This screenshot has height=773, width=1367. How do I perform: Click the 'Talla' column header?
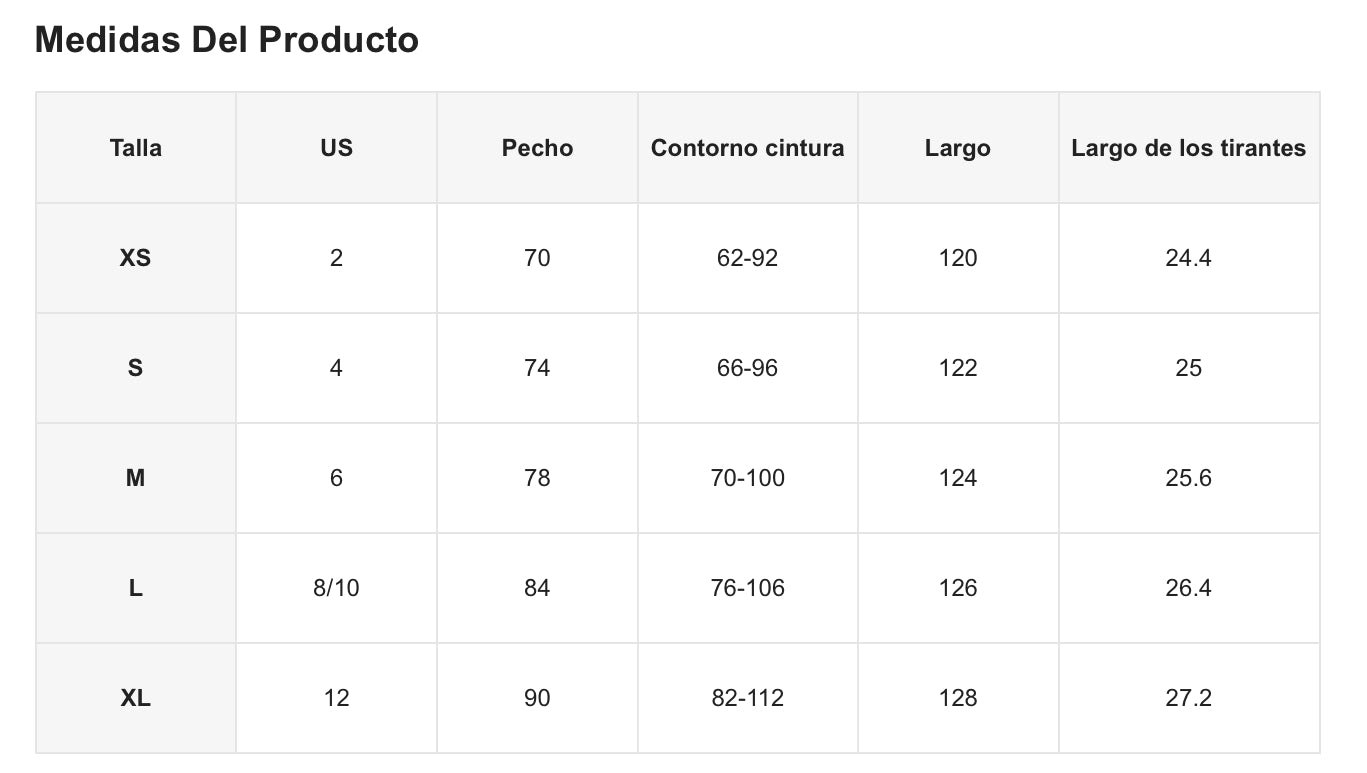[x=136, y=148]
